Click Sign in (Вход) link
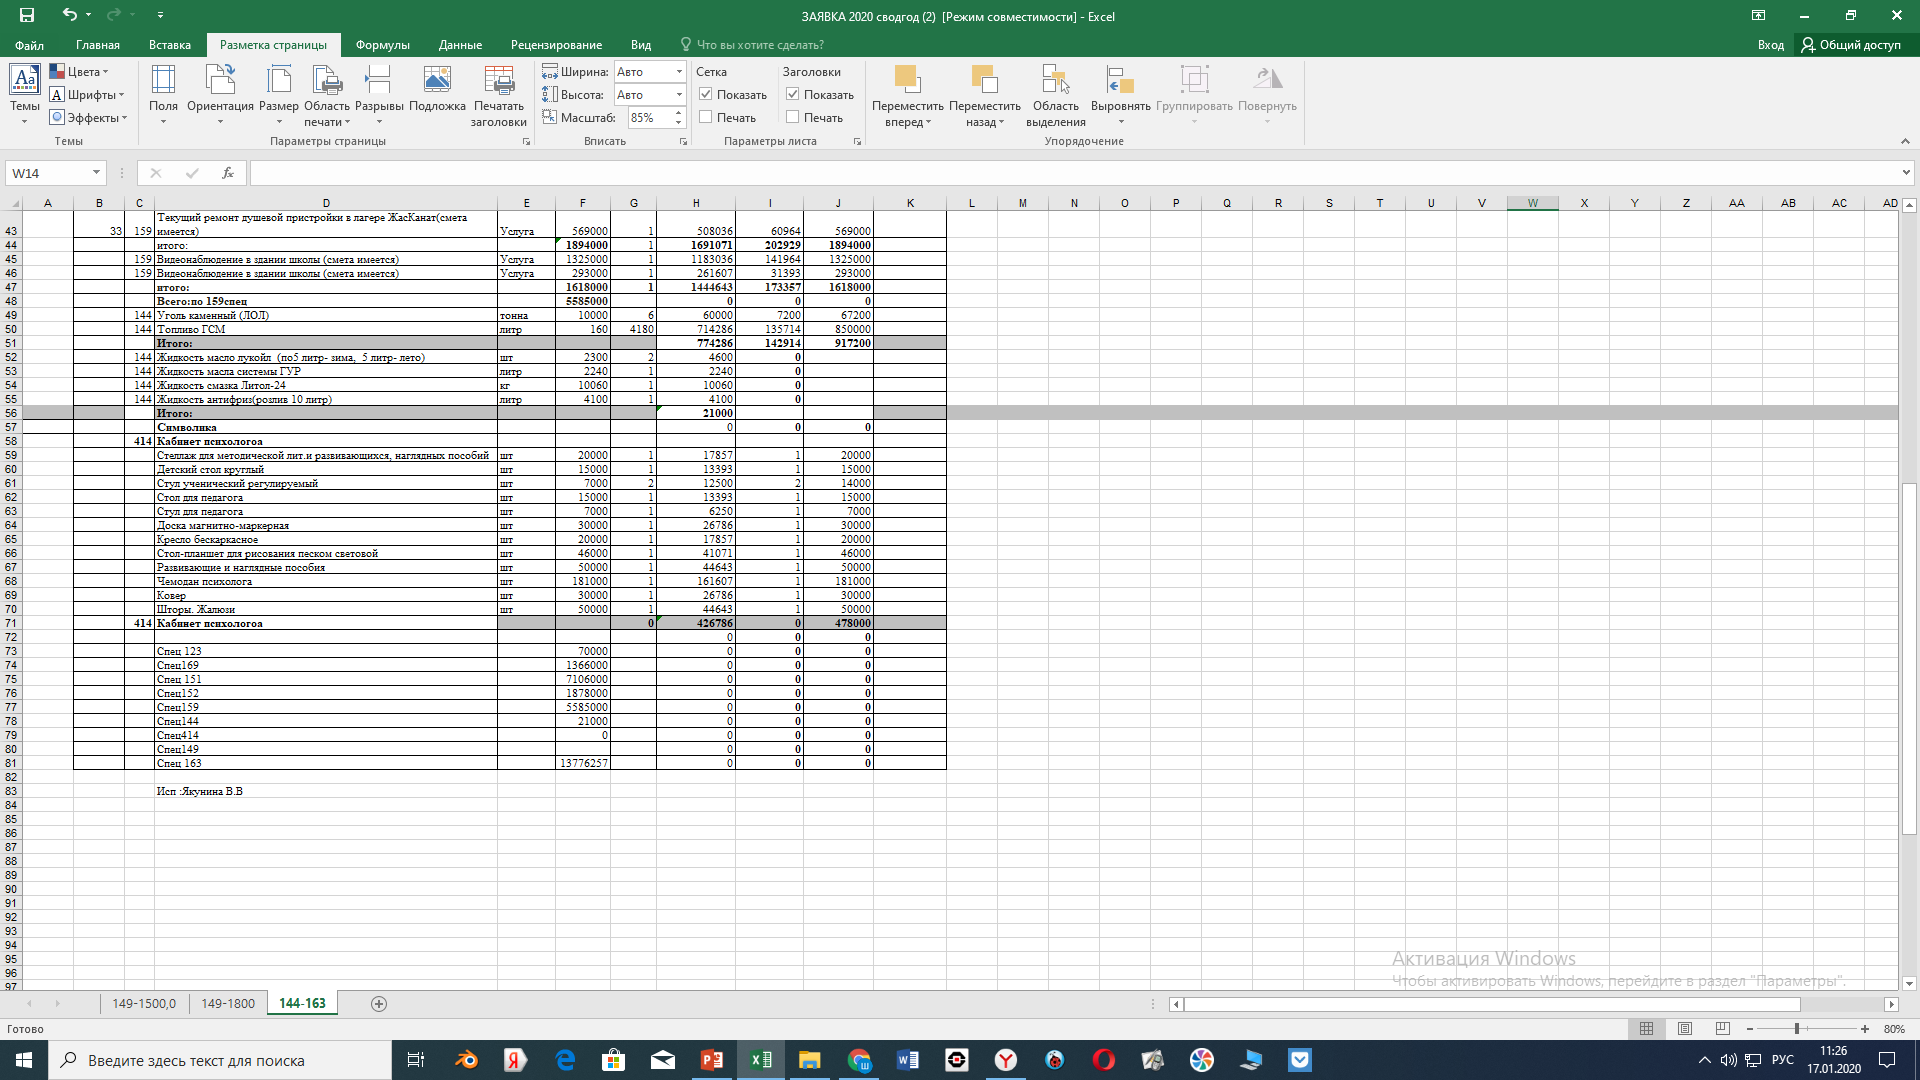The height and width of the screenshot is (1080, 1920). coord(1771,45)
